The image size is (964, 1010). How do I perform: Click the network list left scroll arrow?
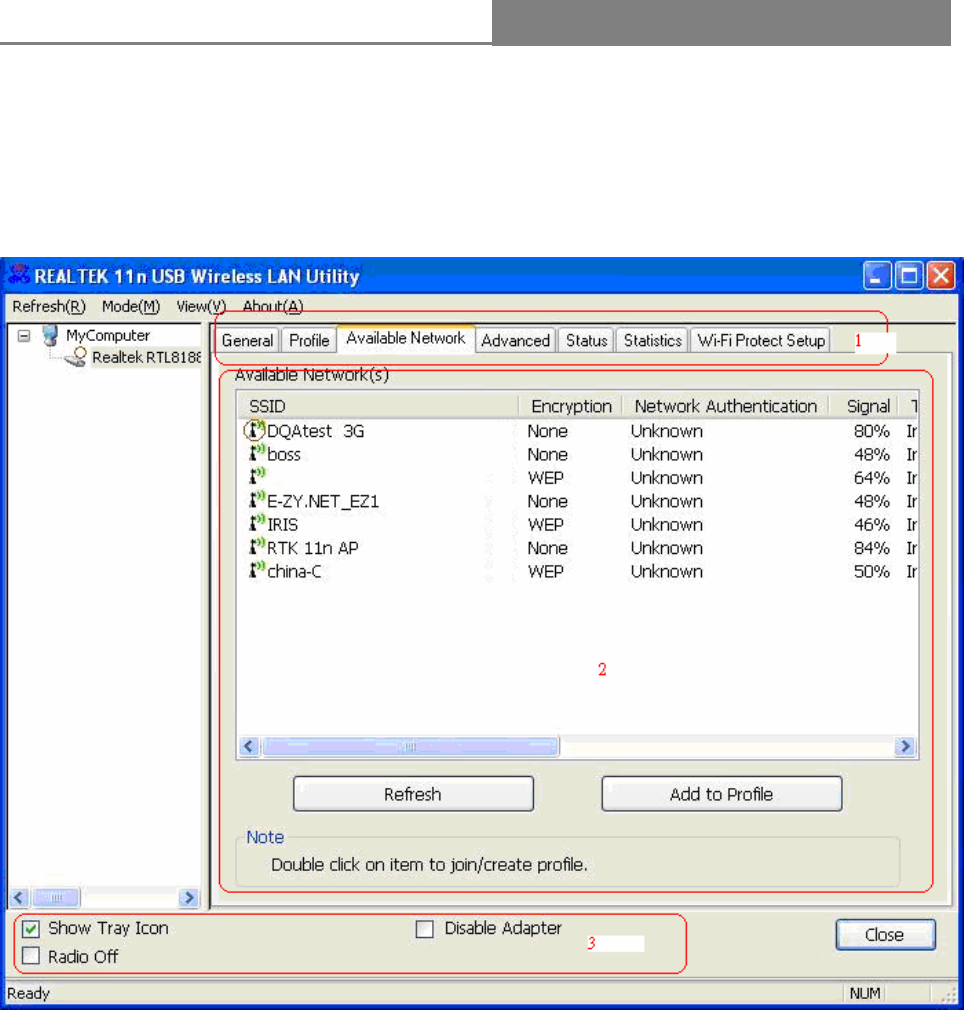pos(249,747)
